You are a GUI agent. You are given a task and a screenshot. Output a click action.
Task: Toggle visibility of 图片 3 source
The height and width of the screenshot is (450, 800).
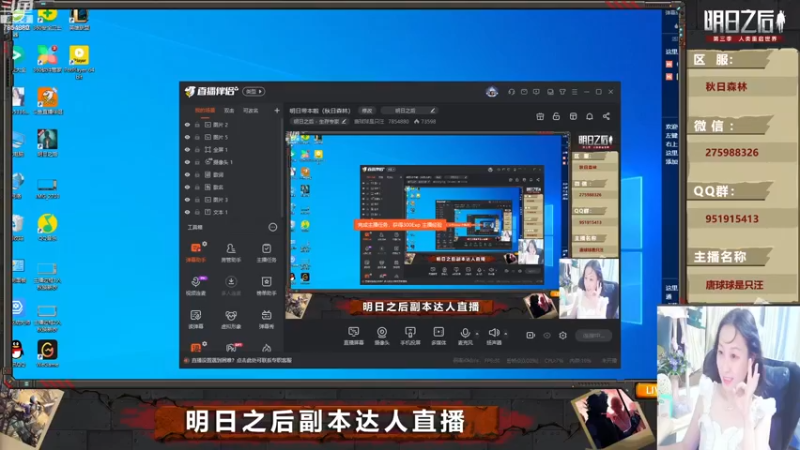pos(187,199)
